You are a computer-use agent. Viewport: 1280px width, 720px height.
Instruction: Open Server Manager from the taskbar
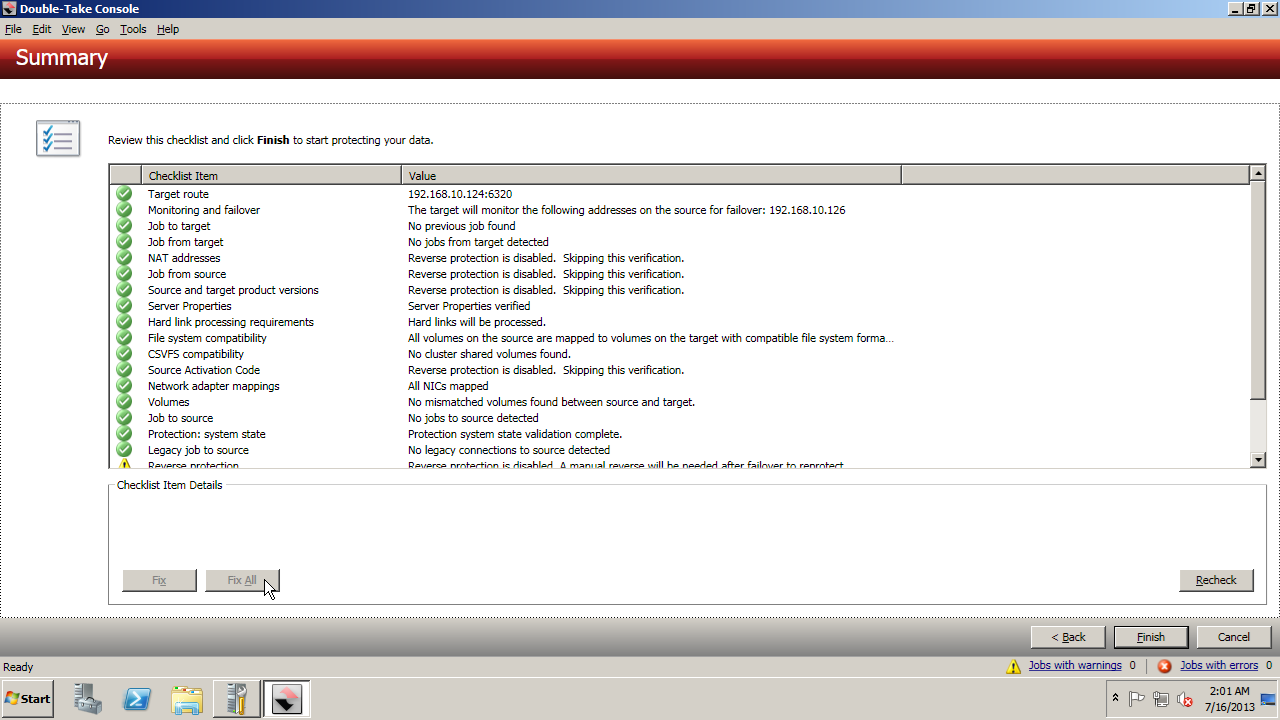tap(88, 699)
